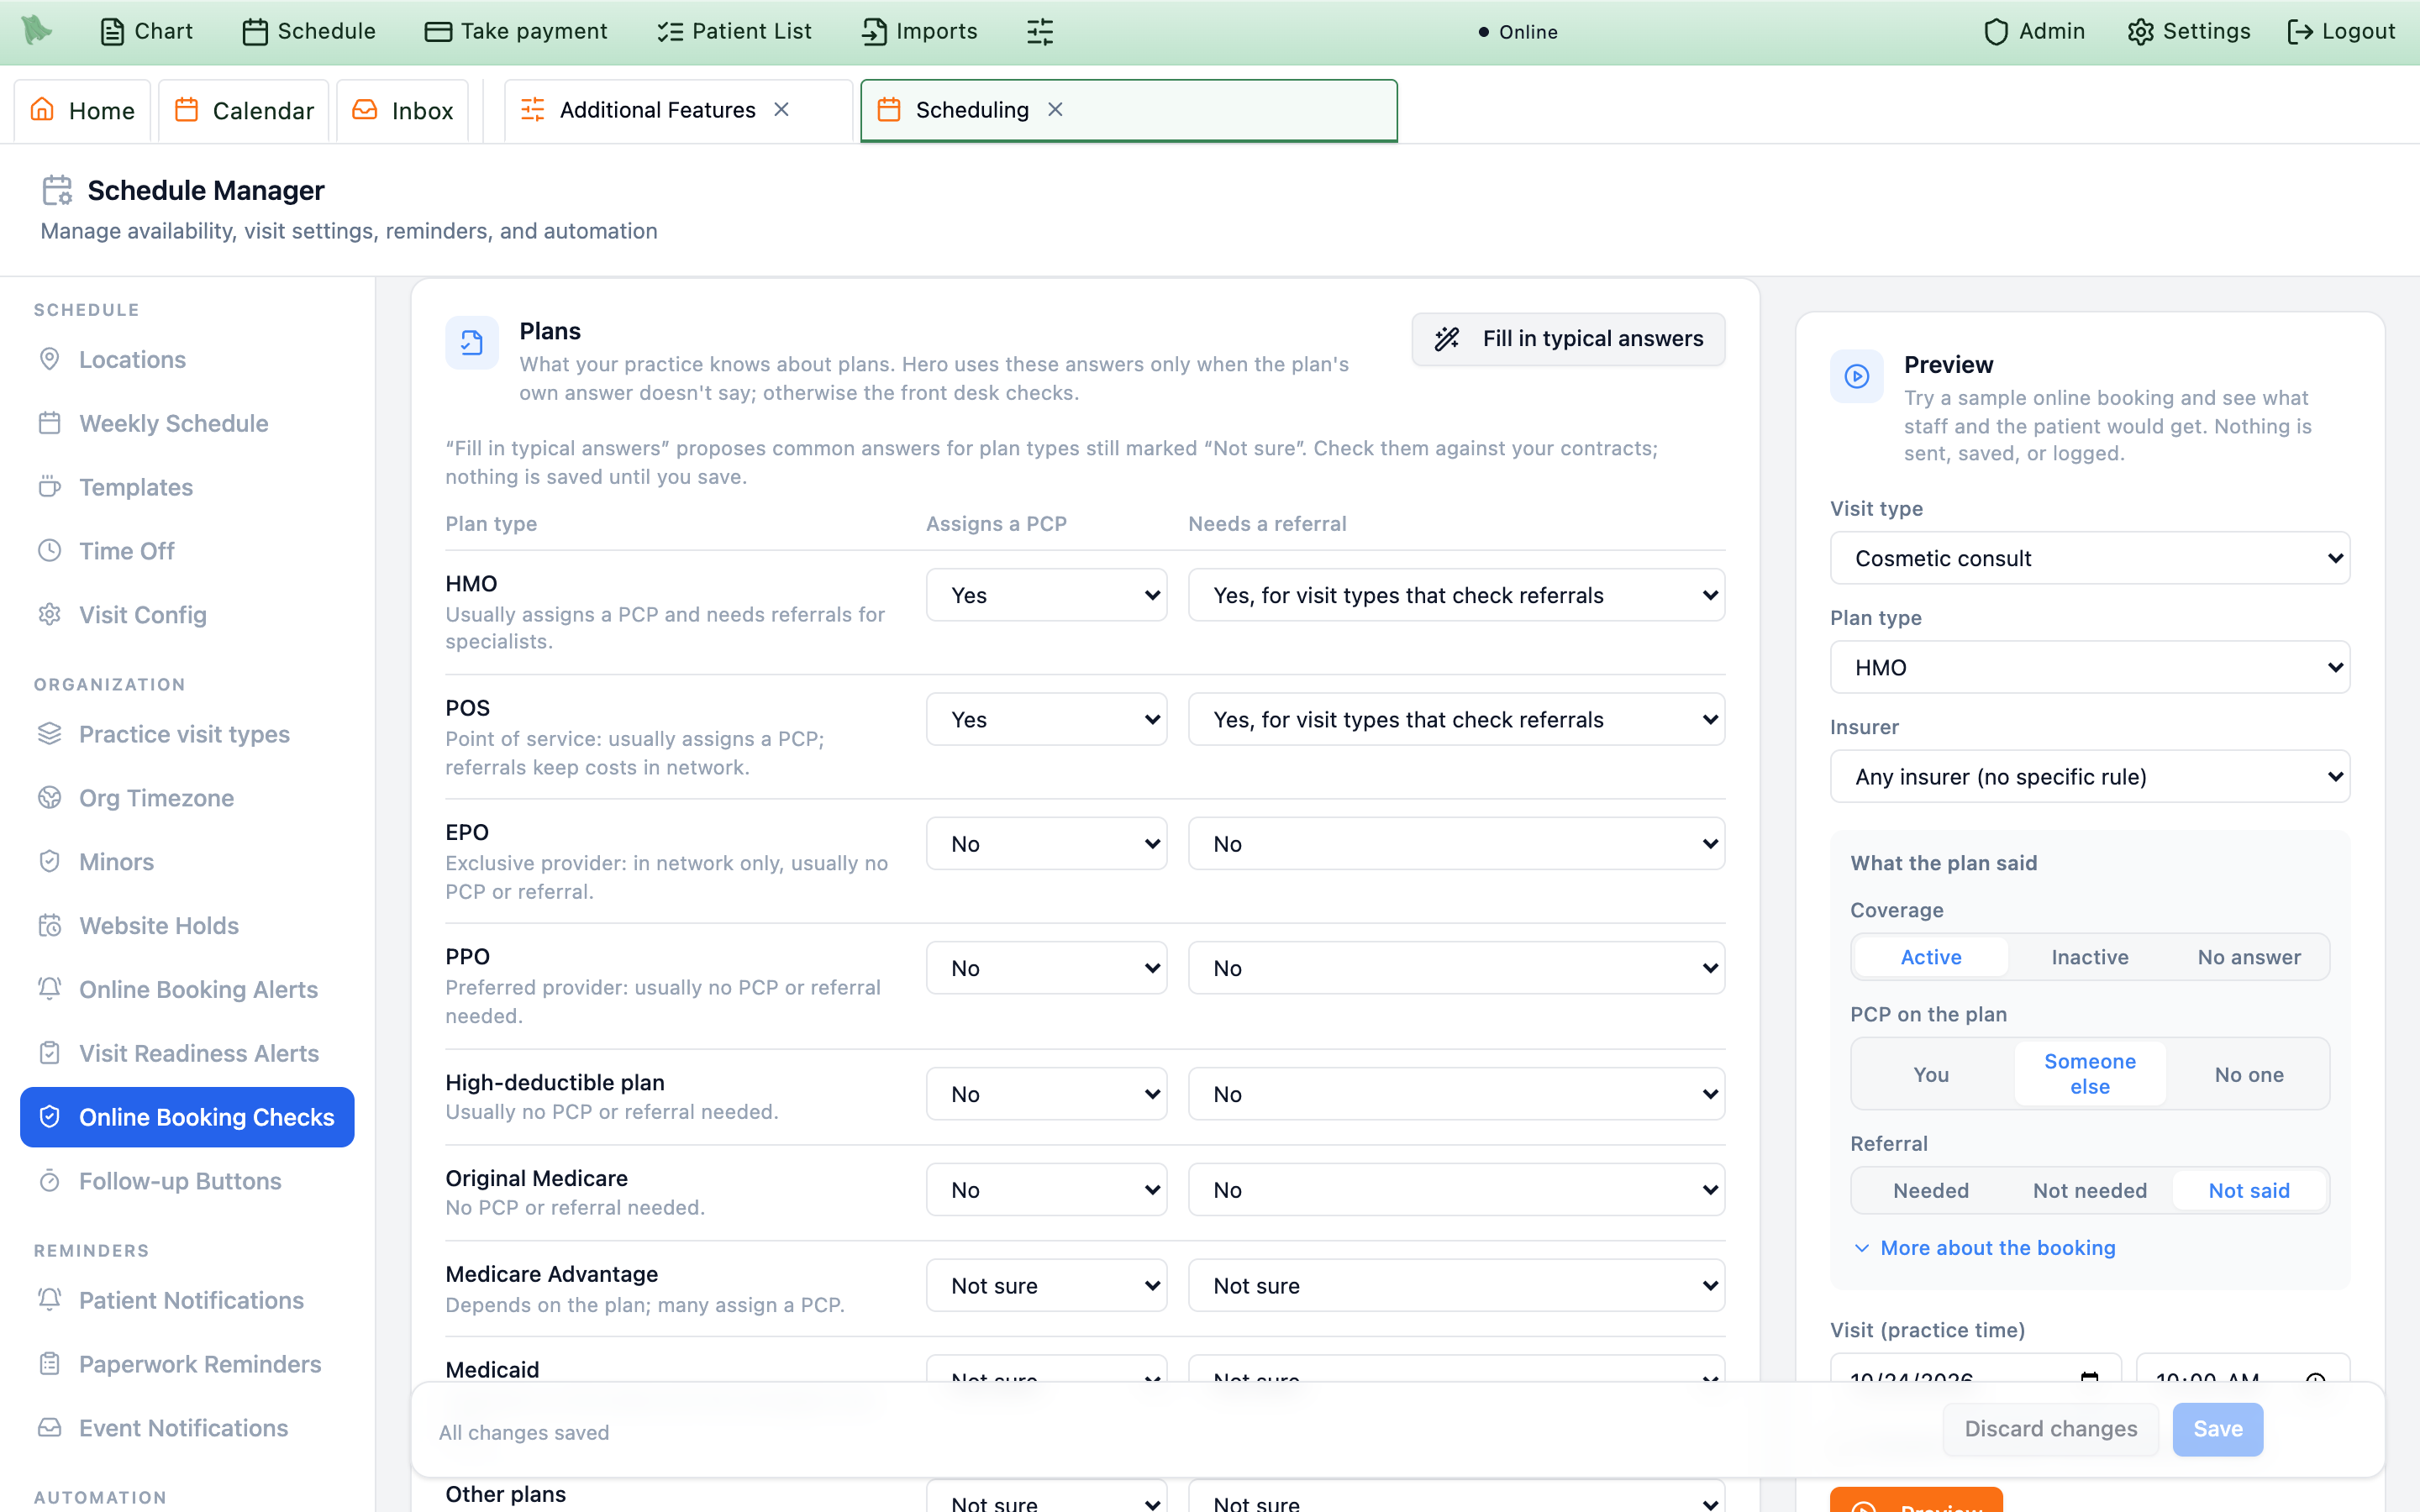Viewport: 2420px width, 1512px height.
Task: Click the Online Booking Alerts bell icon
Action: pyautogui.click(x=49, y=989)
